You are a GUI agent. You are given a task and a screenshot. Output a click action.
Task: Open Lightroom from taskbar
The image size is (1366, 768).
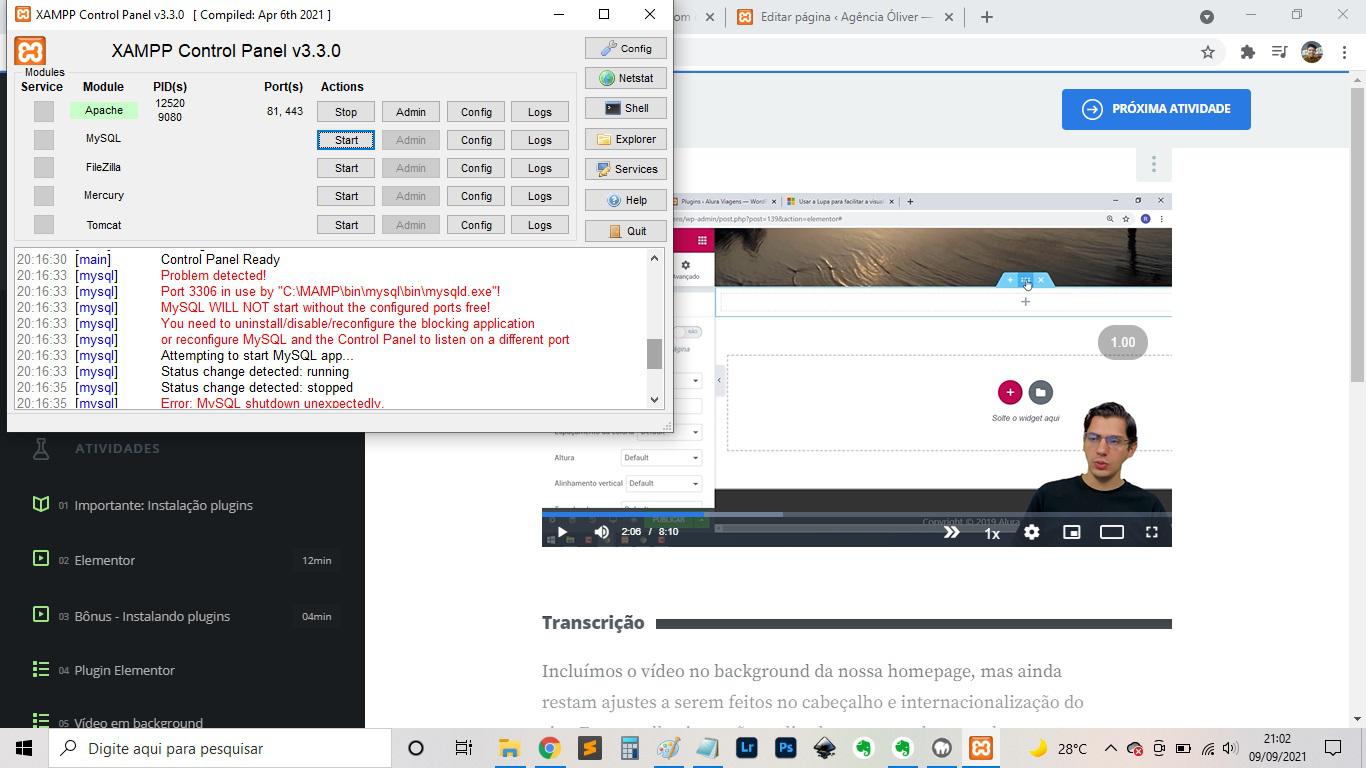(746, 748)
